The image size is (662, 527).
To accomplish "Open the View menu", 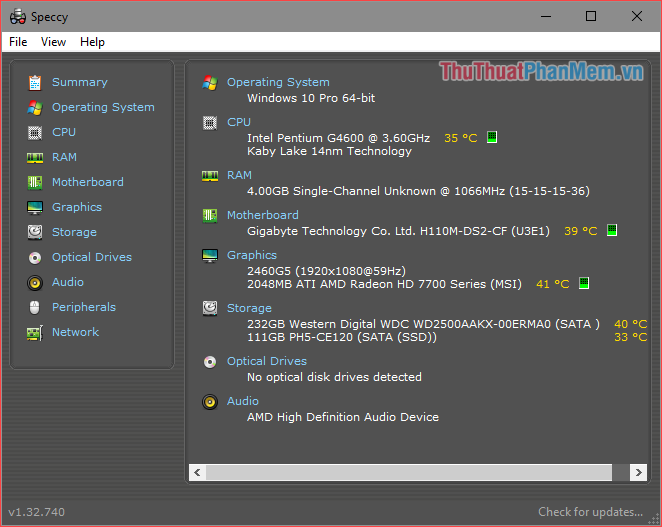I will (x=53, y=42).
